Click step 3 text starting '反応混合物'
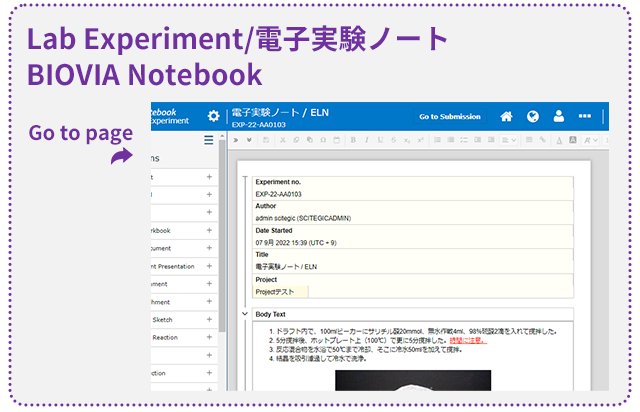 (369, 350)
